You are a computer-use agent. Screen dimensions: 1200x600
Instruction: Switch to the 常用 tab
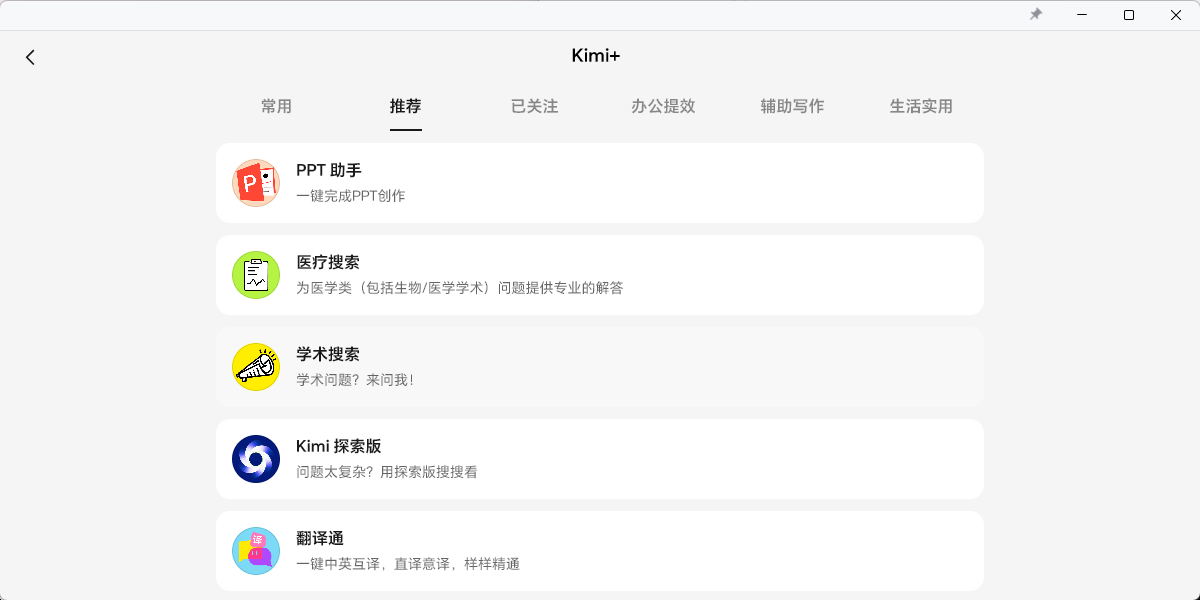276,106
